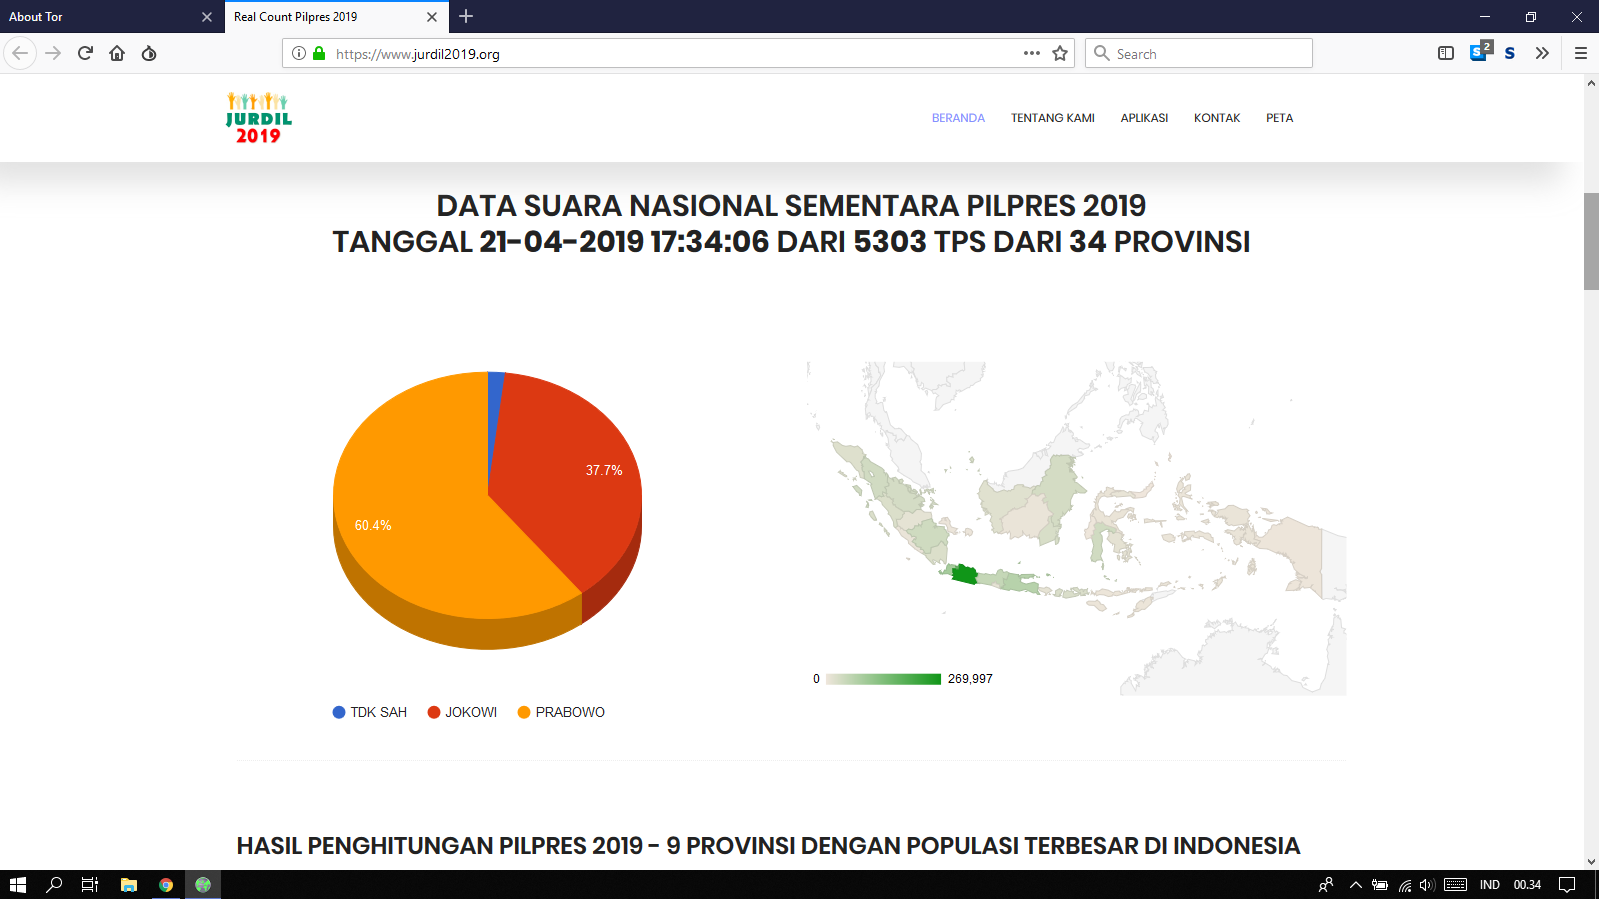This screenshot has width=1599, height=899.
Task: Click the green map color scale bar
Action: [884, 679]
